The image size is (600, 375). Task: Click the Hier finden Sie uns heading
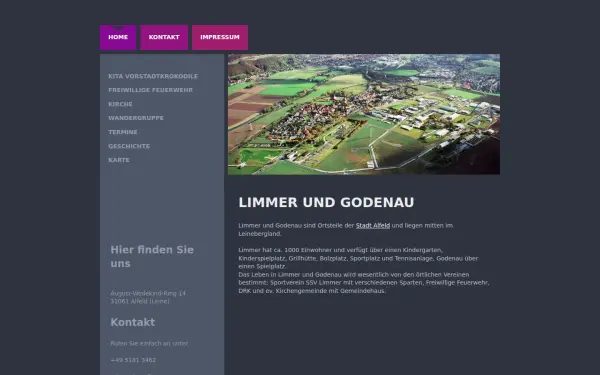click(x=152, y=256)
